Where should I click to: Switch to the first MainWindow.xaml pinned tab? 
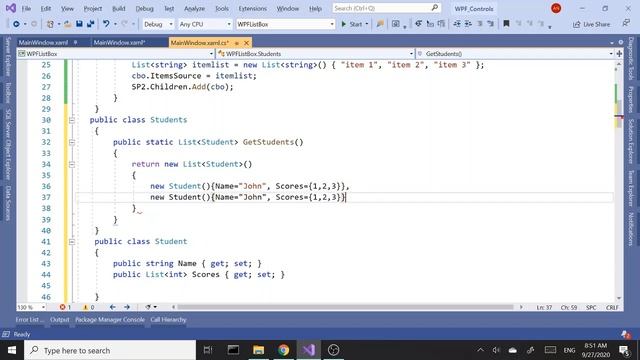pos(43,42)
